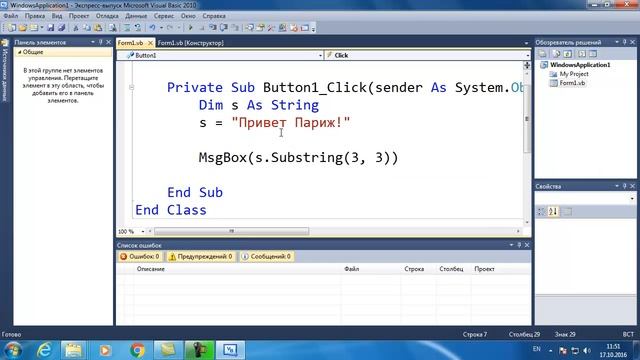Click Show All Files icon in Solution Explorer
This screenshot has height=360, width=640.
[556, 53]
